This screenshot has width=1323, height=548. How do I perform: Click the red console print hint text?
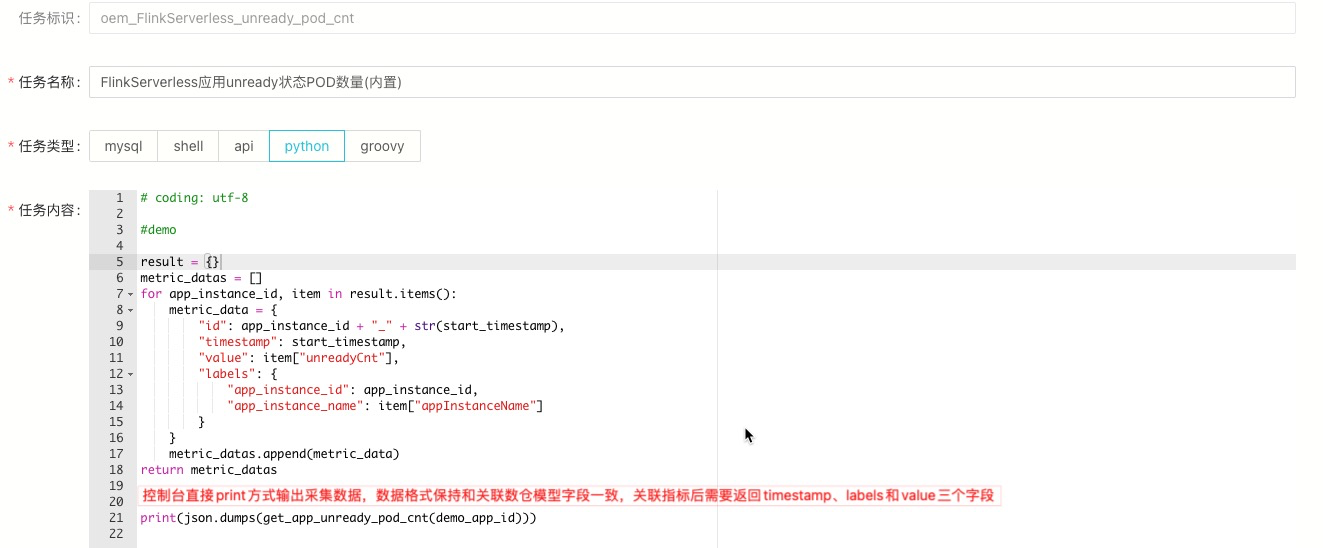(568, 496)
